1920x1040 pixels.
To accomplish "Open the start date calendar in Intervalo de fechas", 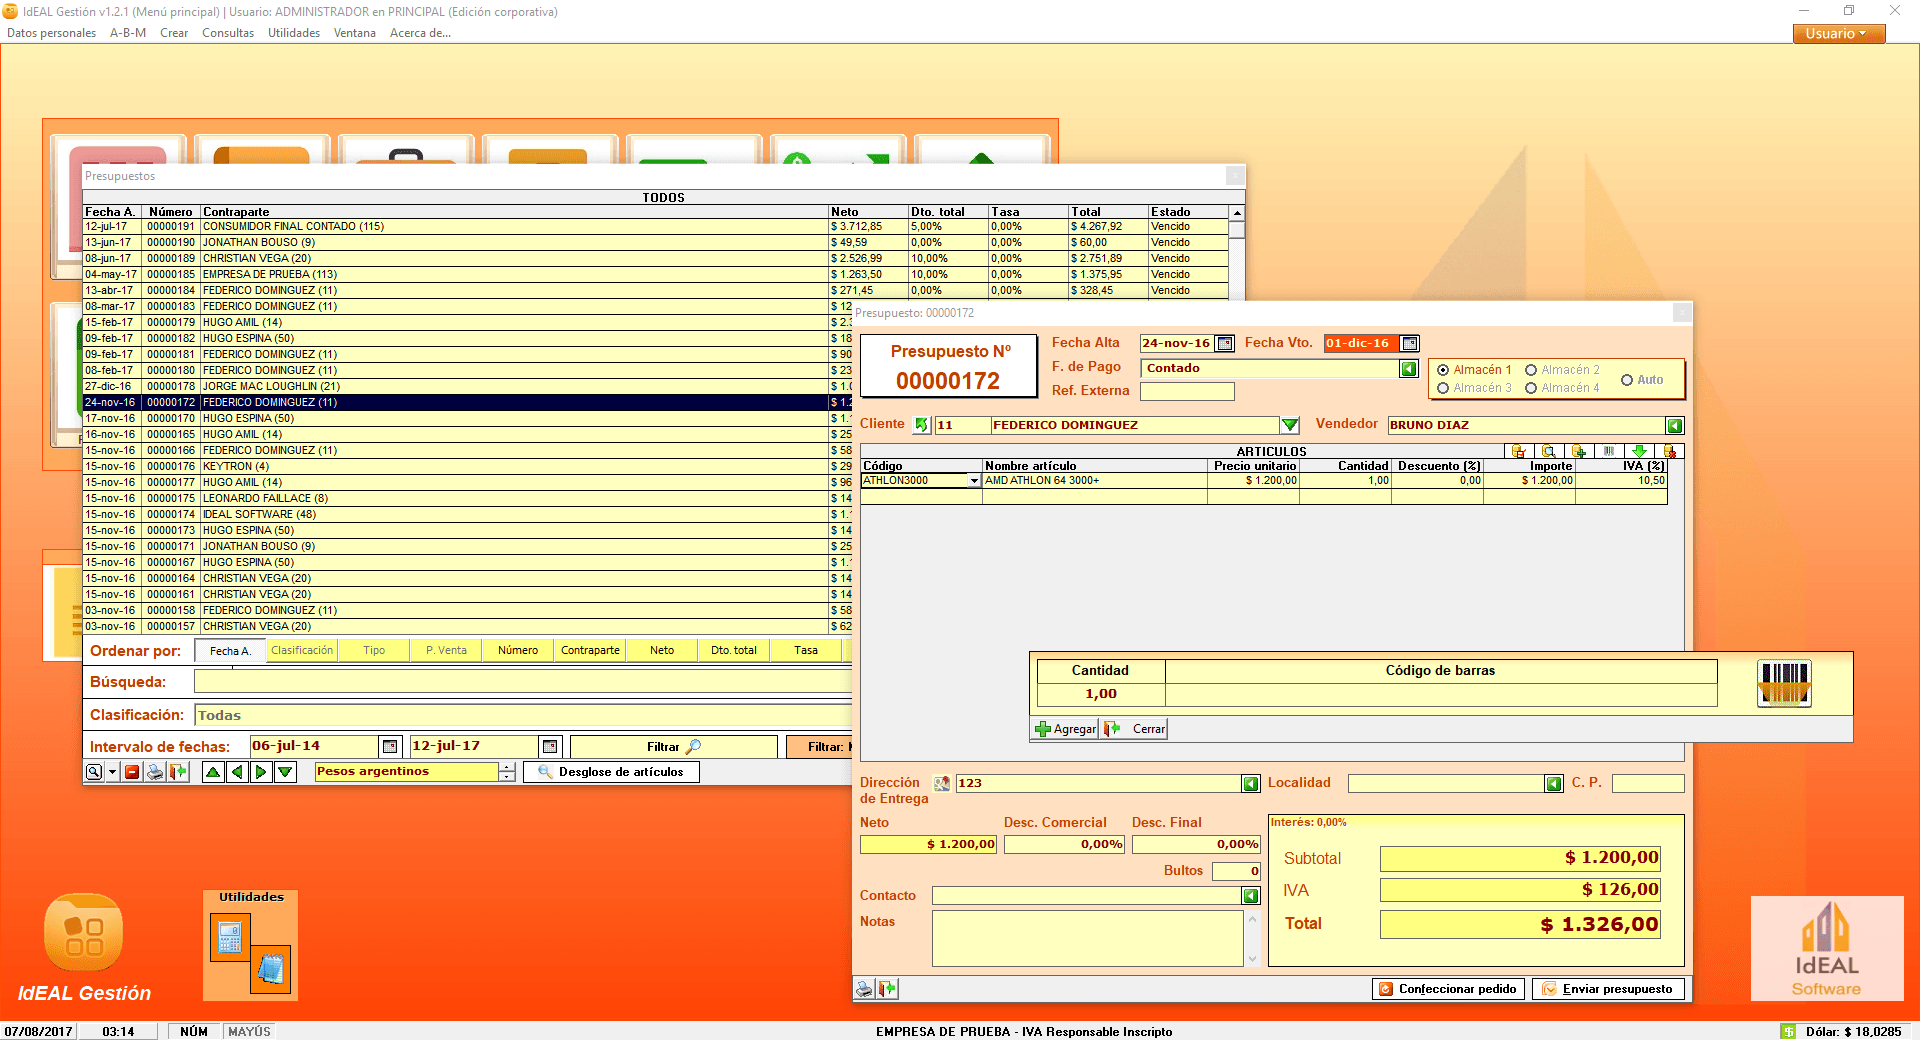I will pyautogui.click(x=390, y=746).
